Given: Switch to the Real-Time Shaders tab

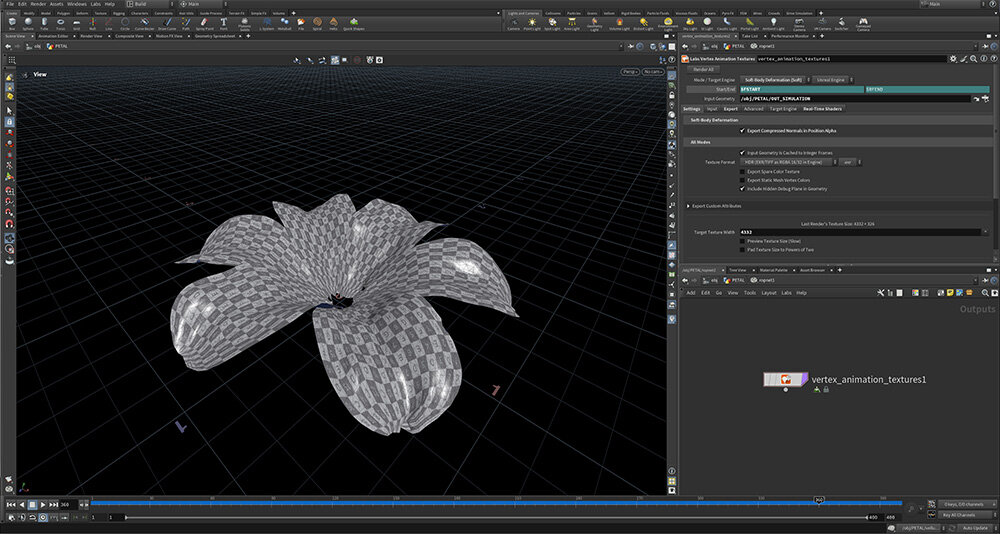Looking at the screenshot, I should coord(822,108).
